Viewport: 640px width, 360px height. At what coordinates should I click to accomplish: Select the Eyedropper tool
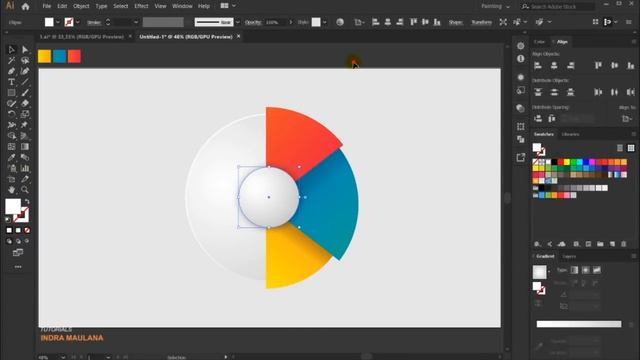(11, 158)
